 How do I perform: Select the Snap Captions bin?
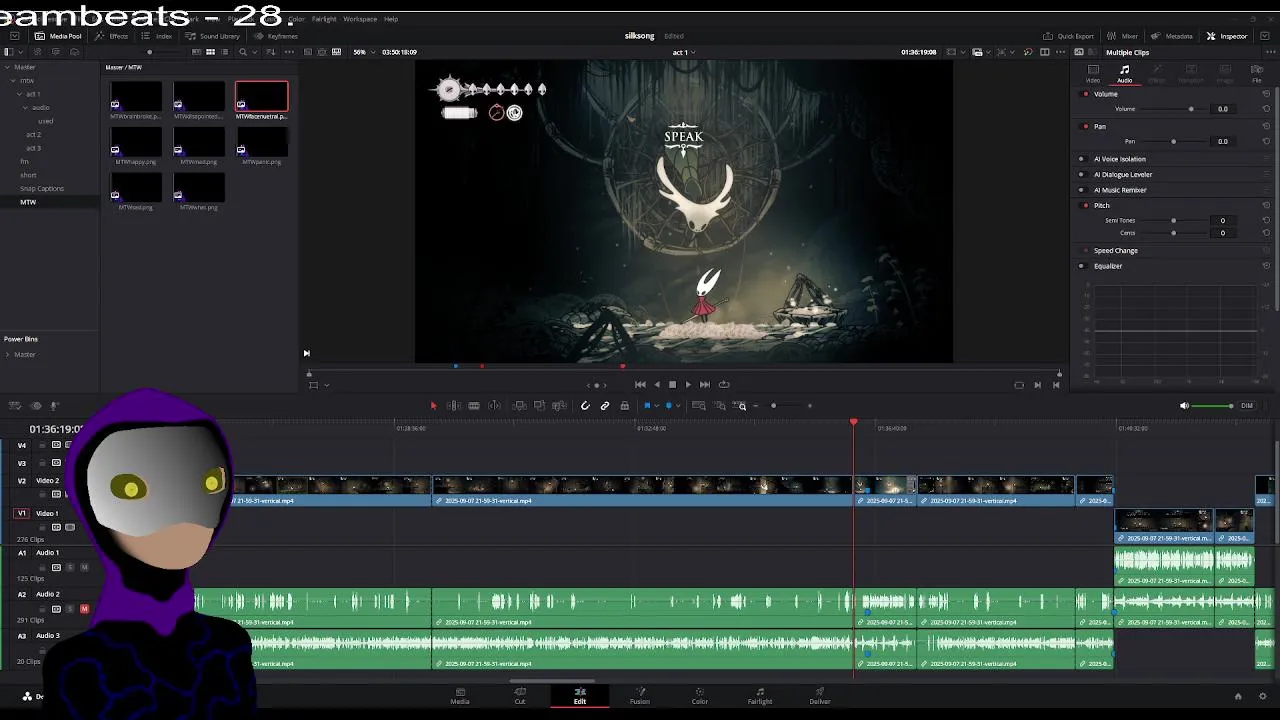pyautogui.click(x=41, y=188)
